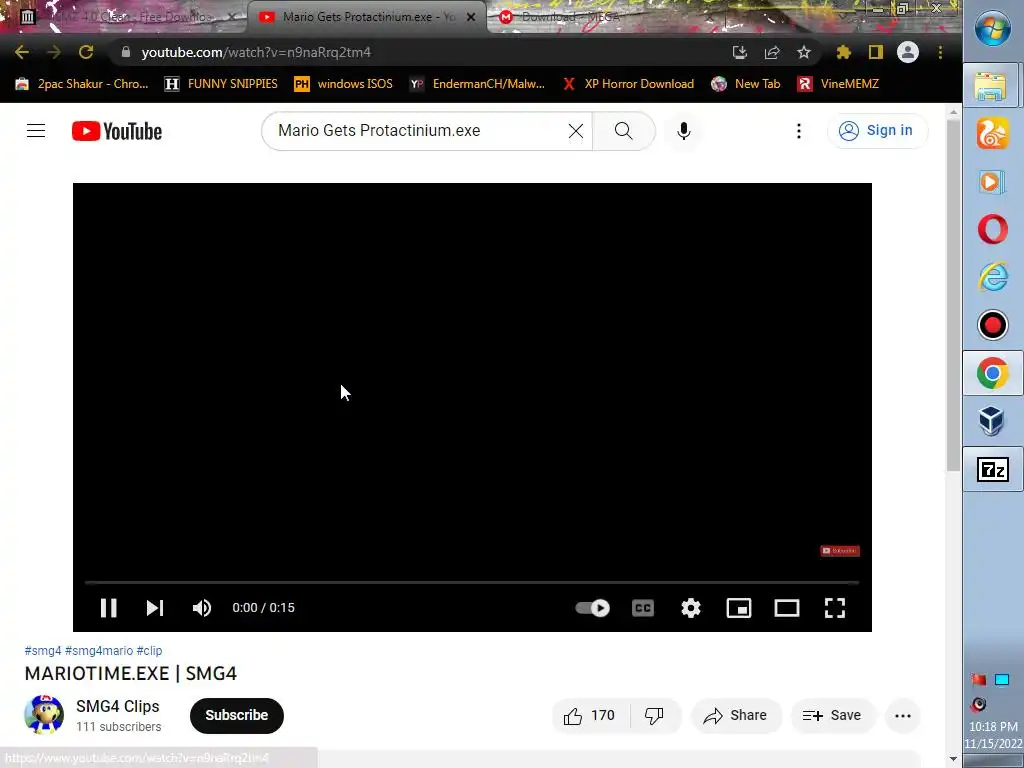This screenshot has height=768, width=1024.
Task: Mute the video volume
Action: coord(202,608)
